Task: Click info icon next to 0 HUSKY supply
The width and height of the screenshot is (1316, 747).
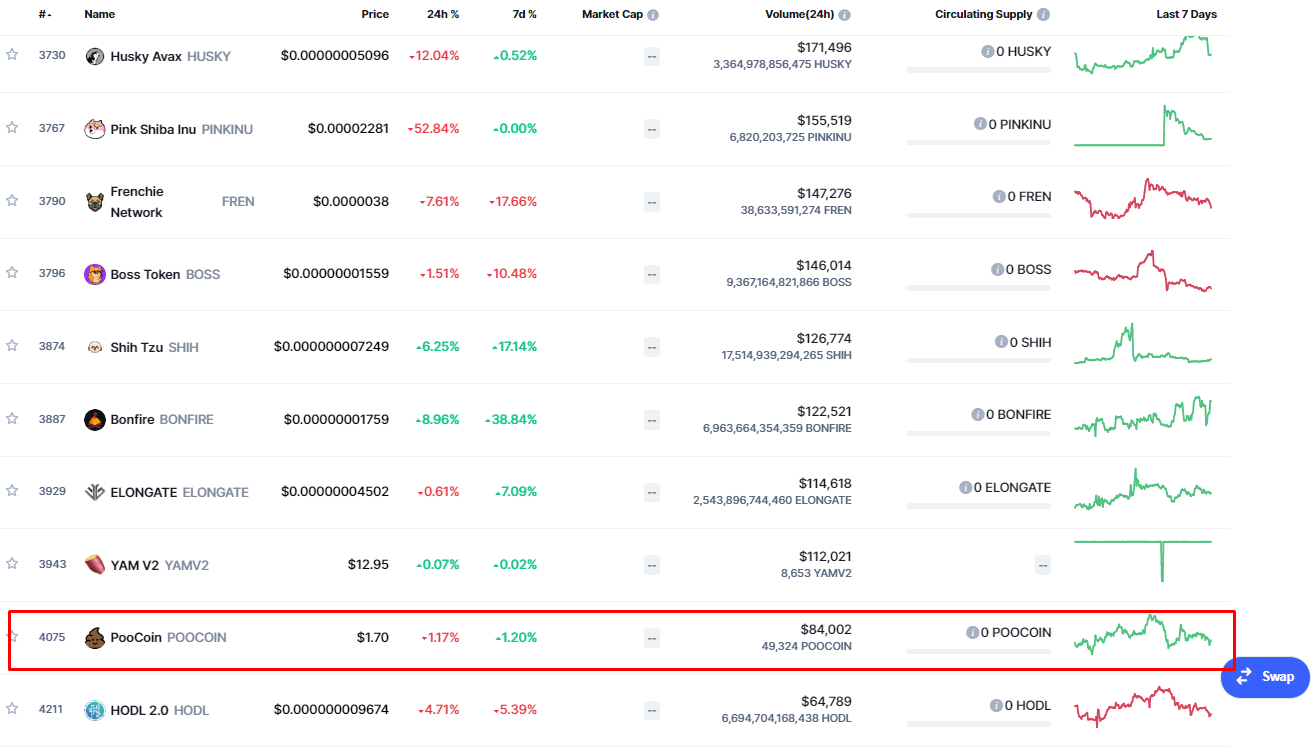Action: pos(987,51)
